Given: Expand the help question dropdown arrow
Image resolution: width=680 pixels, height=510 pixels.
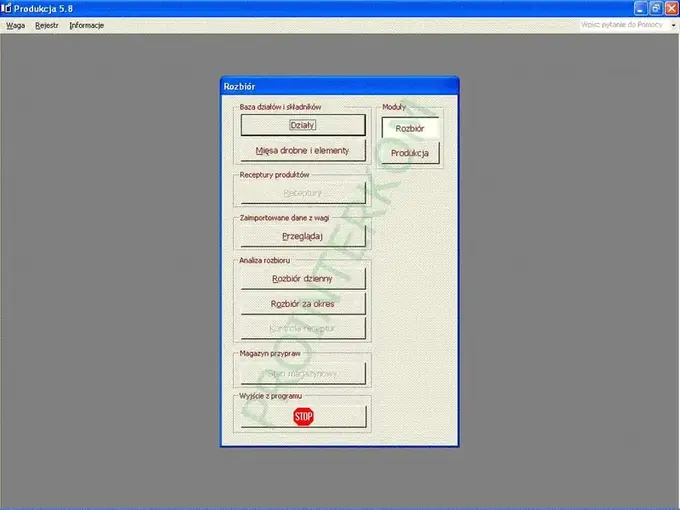Looking at the screenshot, I should tap(673, 25).
